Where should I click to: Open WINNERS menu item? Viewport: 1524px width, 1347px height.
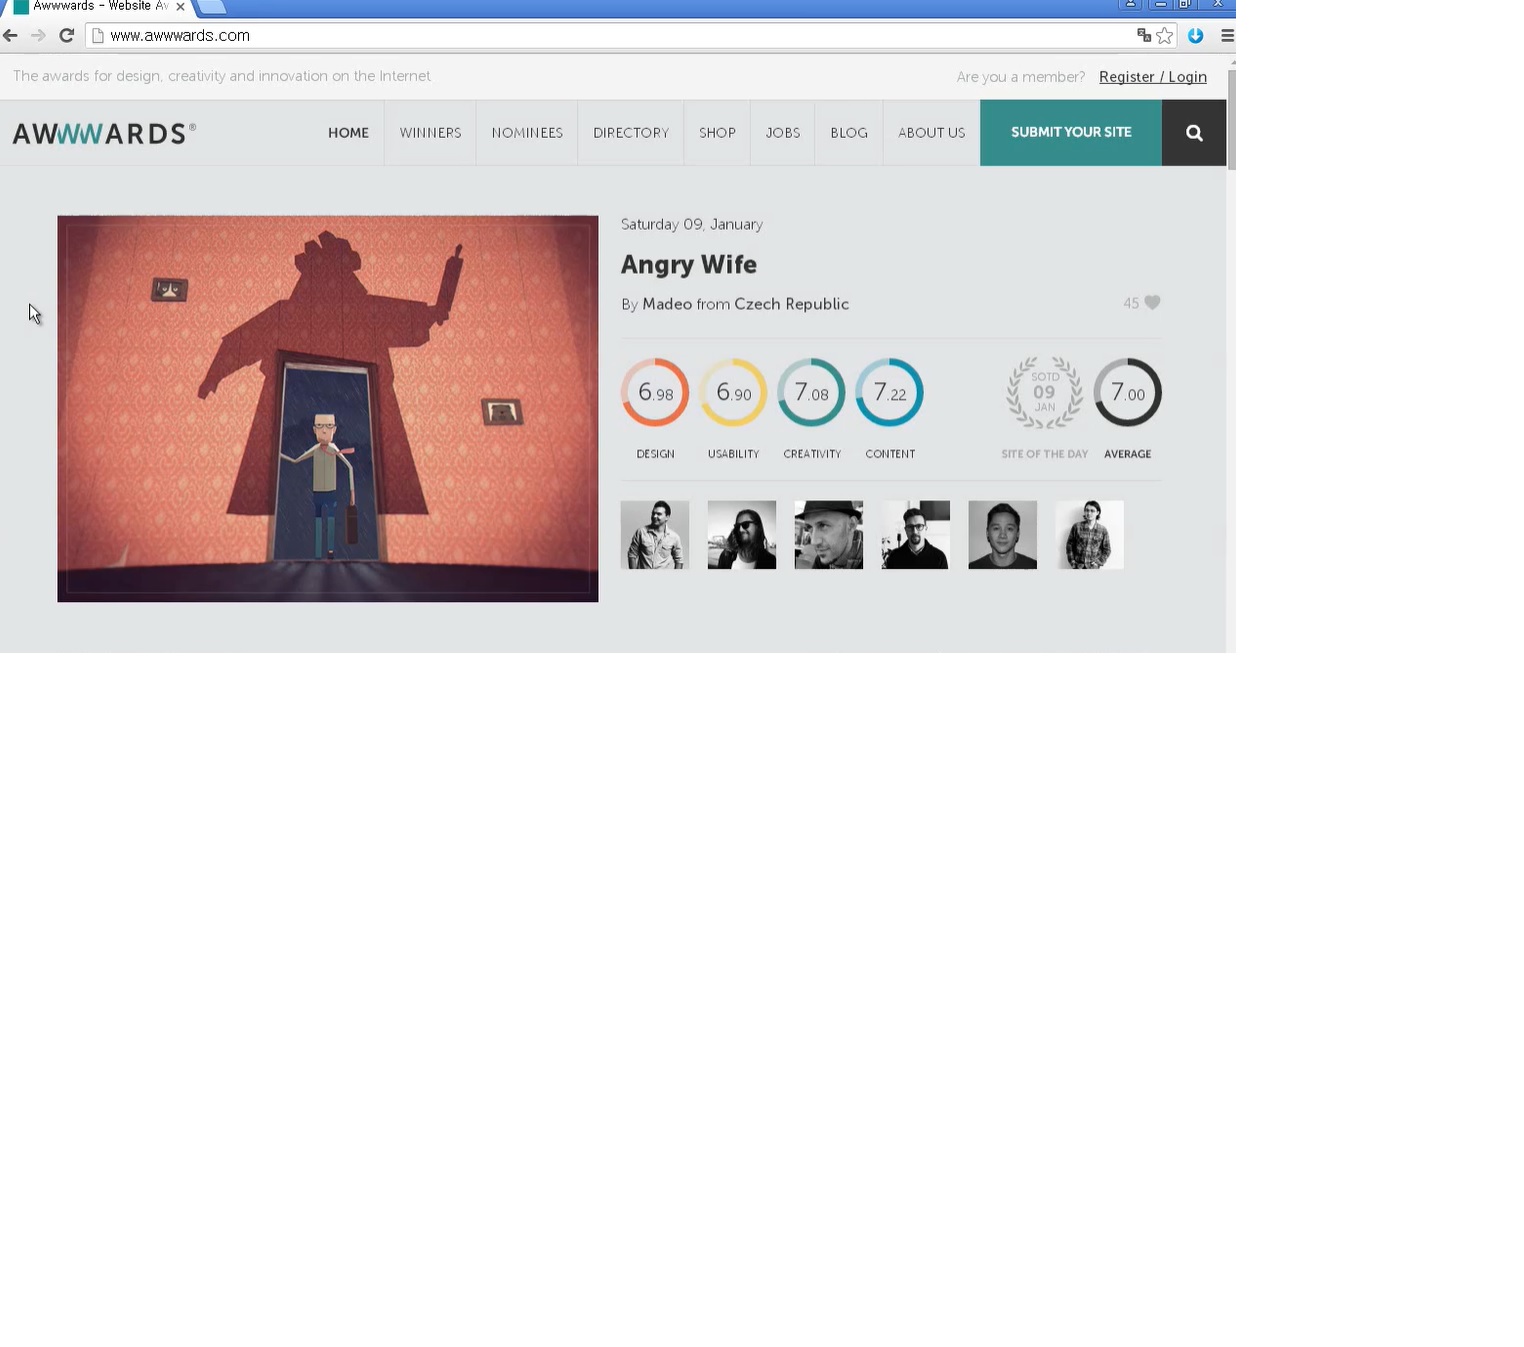(x=430, y=133)
